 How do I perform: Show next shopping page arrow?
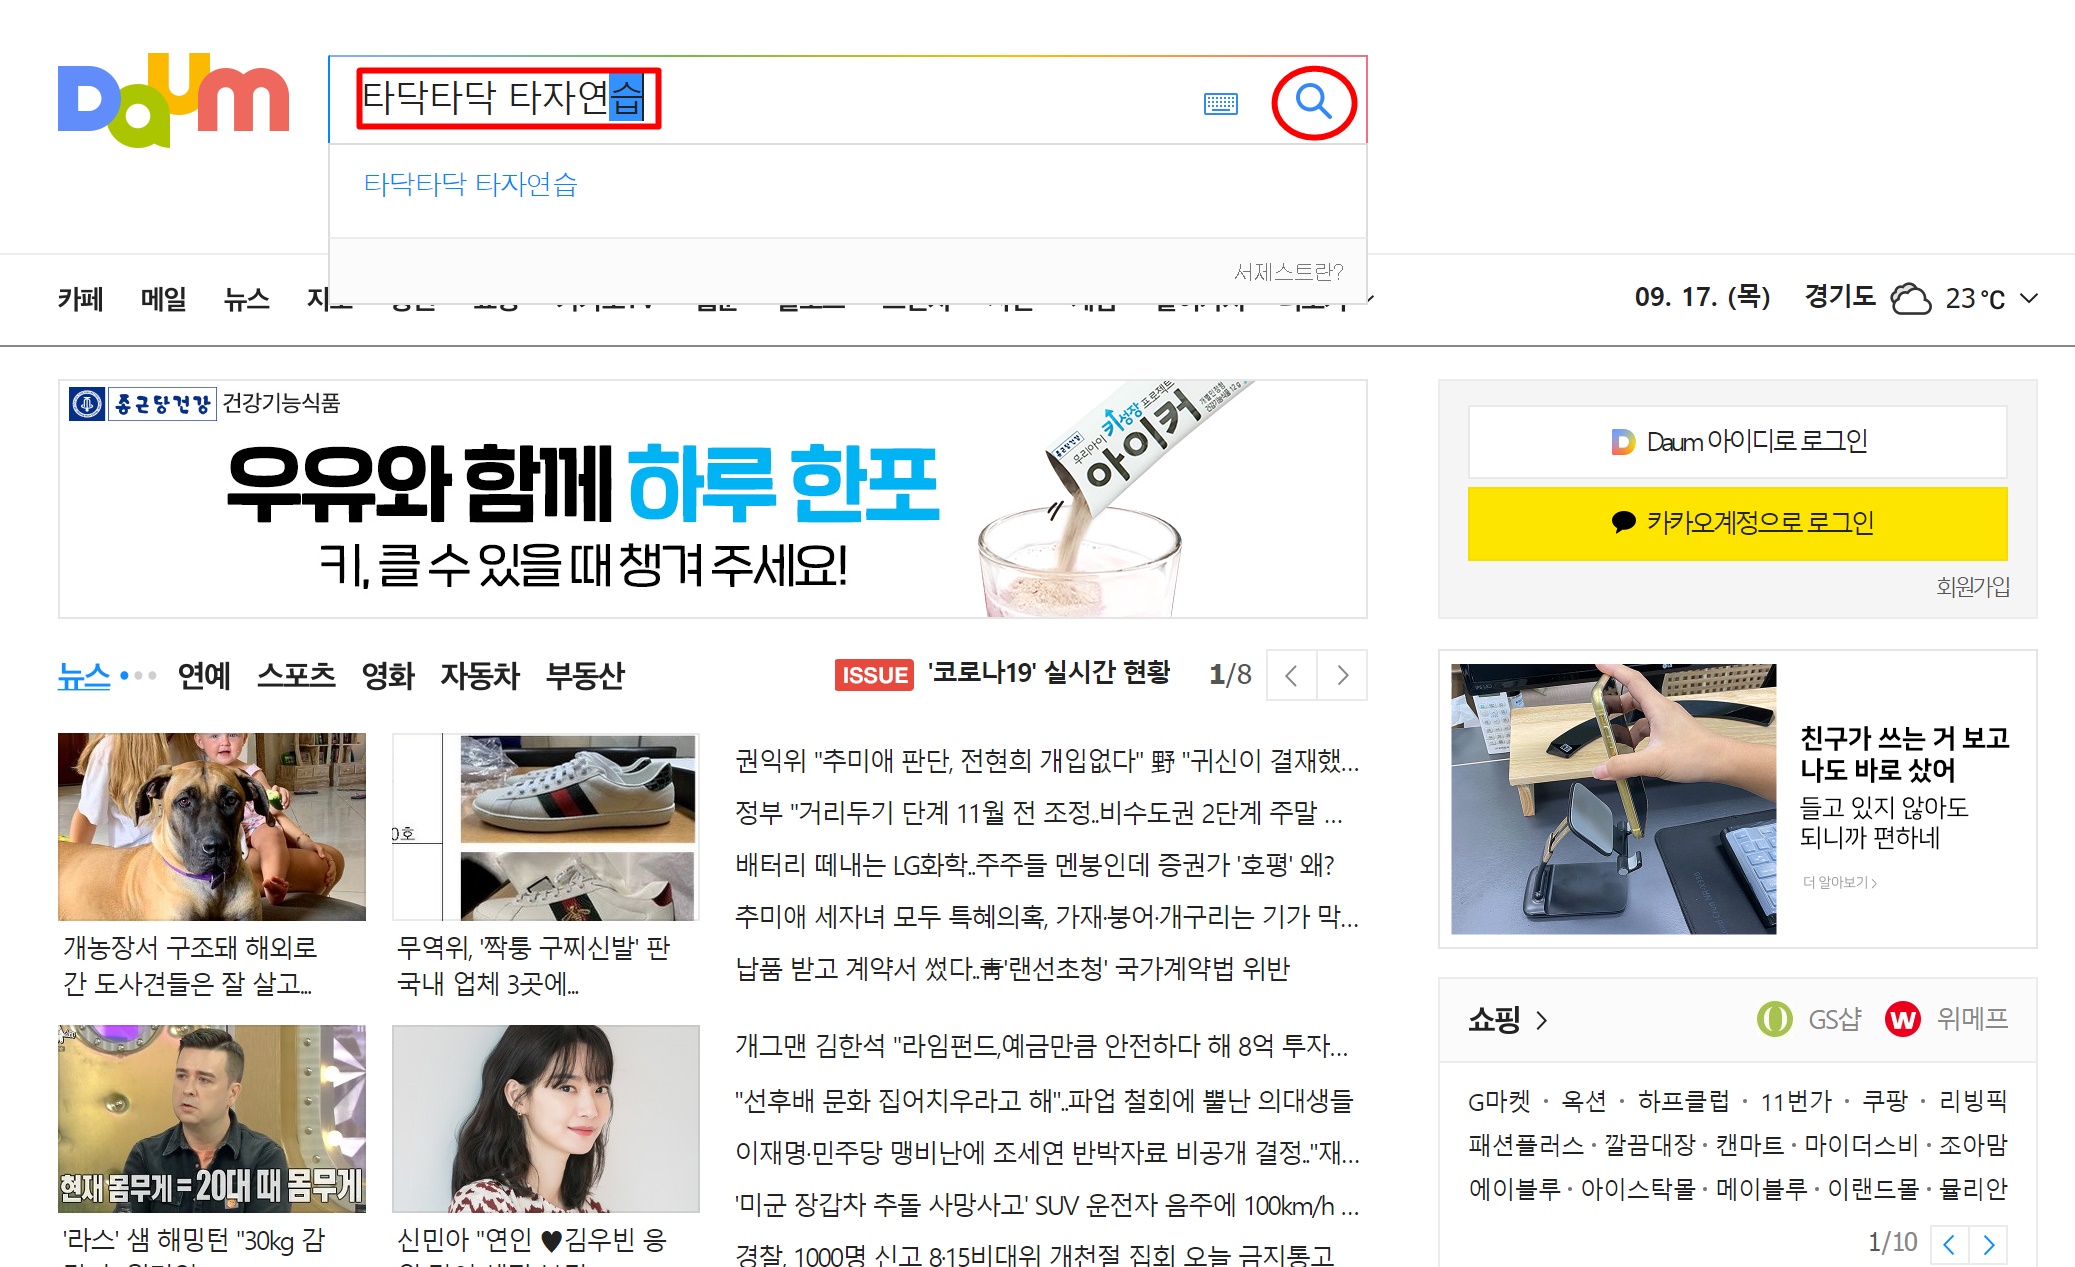pos(1988,1244)
